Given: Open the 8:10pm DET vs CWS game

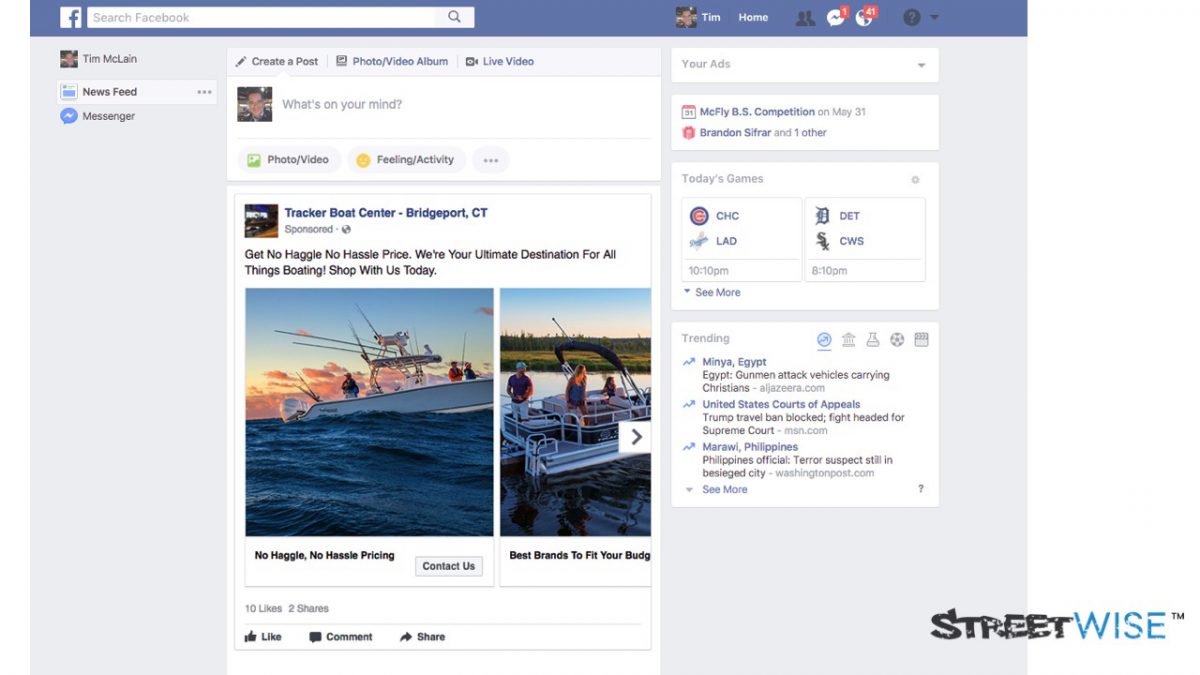Looking at the screenshot, I should point(866,240).
